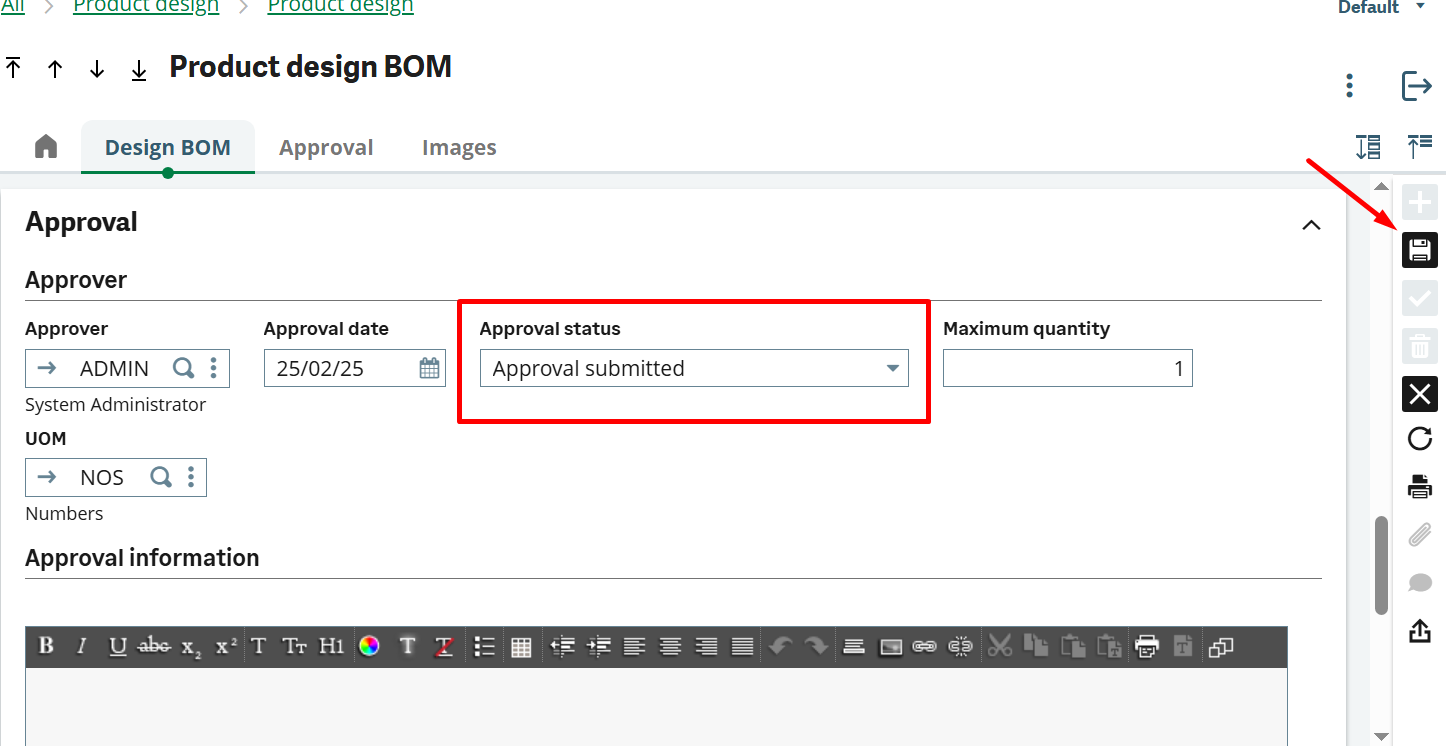1446x746 pixels.
Task: Click the New record plus icon
Action: tap(1420, 203)
